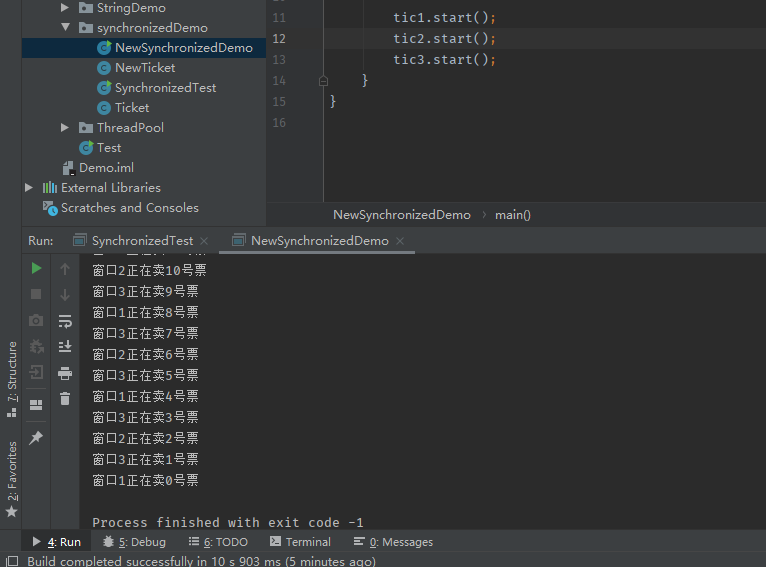The width and height of the screenshot is (766, 567).
Task: Click console line 窗口2正在卖10号票
Action: (149, 270)
